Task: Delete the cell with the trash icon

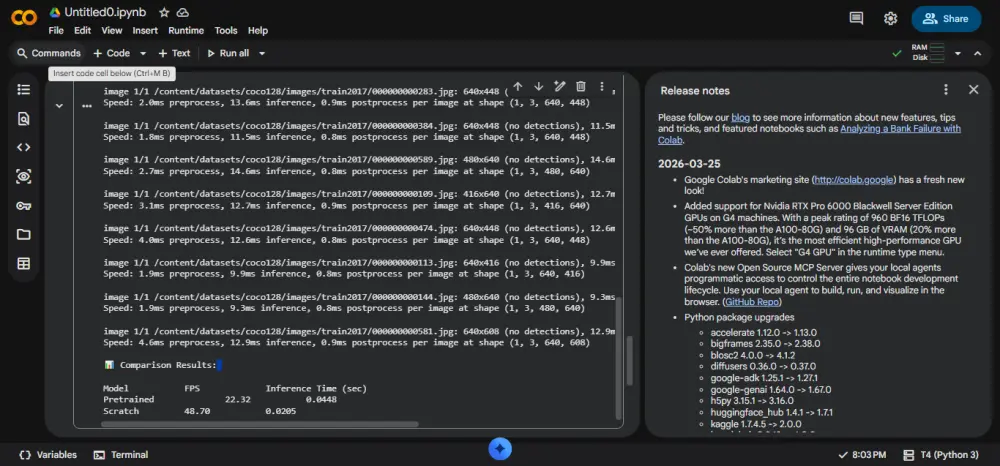Action: [x=580, y=86]
